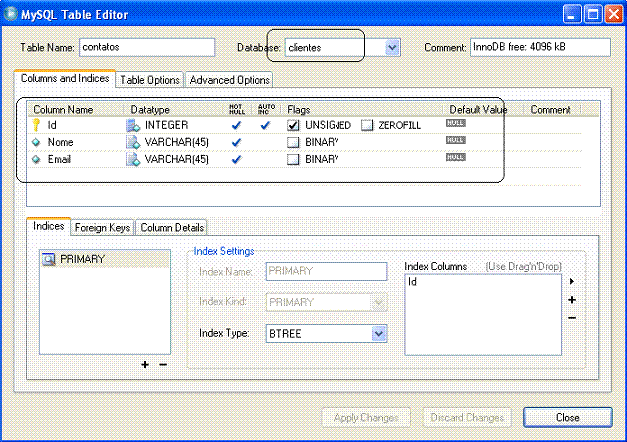Screen dimensions: 627x442
Task: Click the diamond column icon beside Email
Action: tap(36, 159)
